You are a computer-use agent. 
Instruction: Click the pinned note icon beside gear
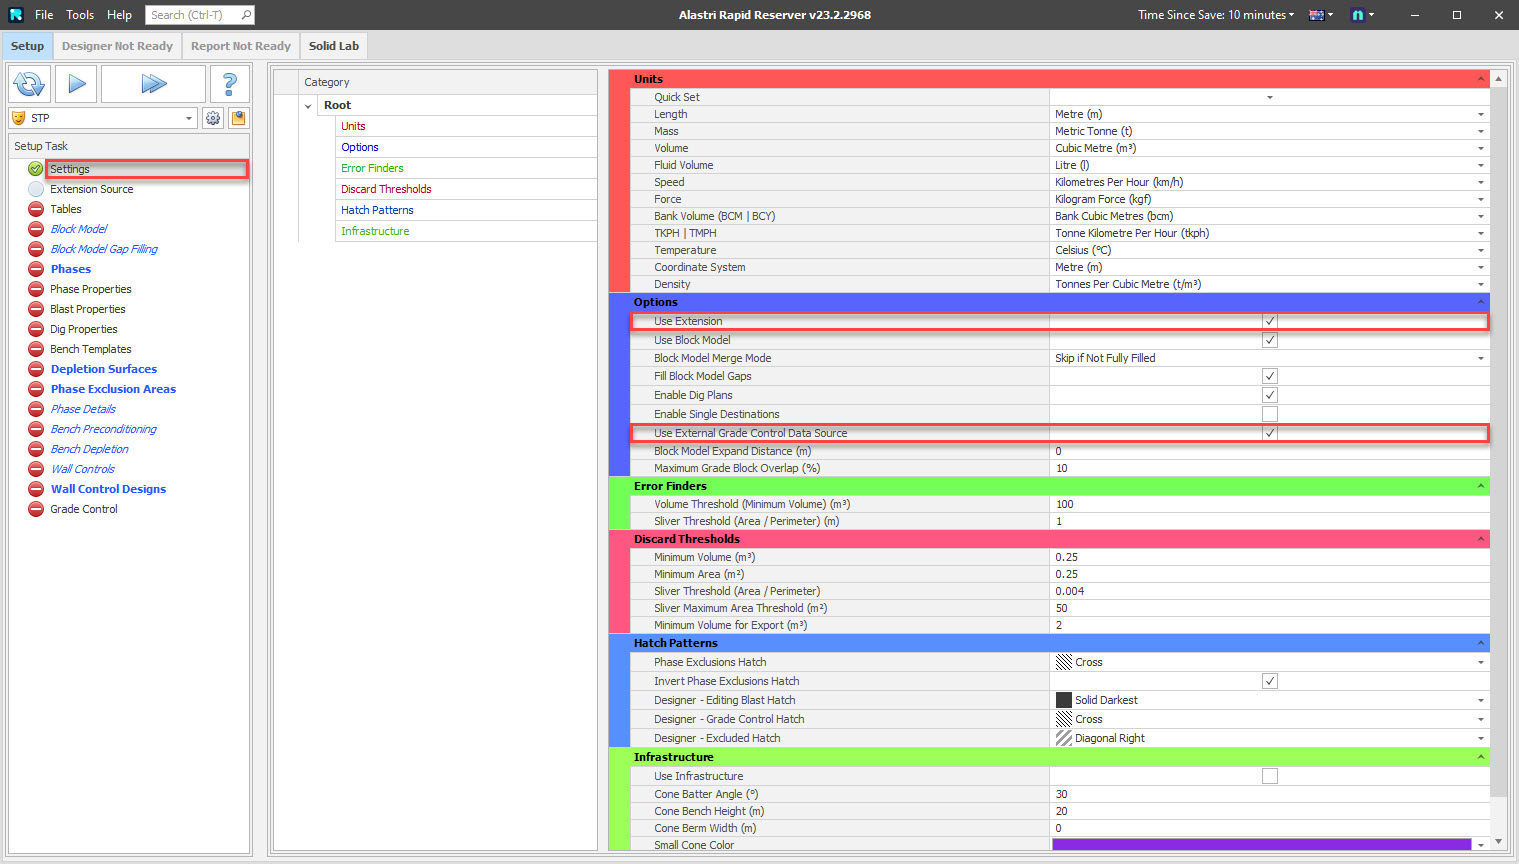coord(238,118)
